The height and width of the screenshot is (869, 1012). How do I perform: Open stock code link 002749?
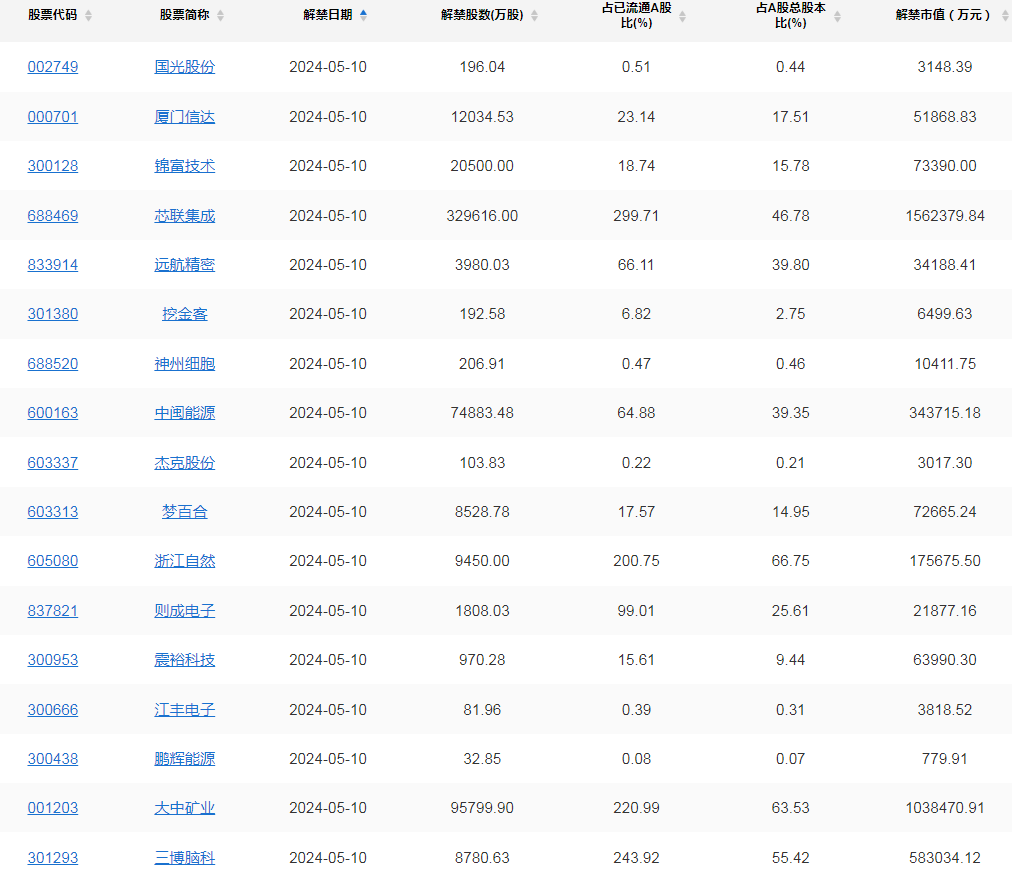[53, 66]
